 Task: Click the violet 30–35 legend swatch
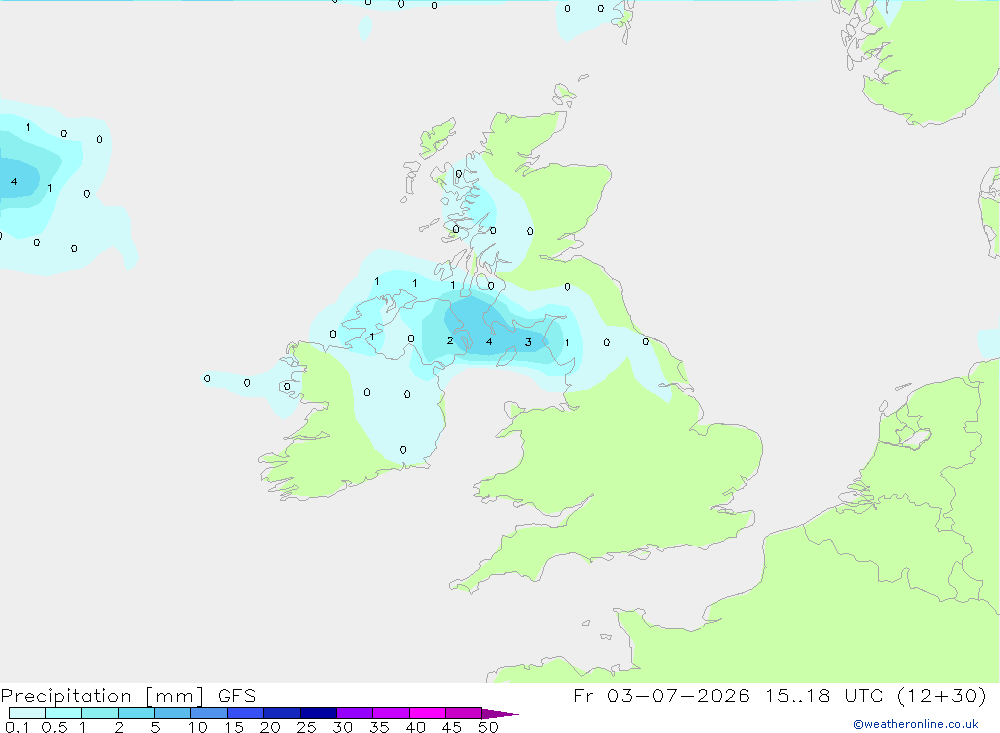coord(355,713)
